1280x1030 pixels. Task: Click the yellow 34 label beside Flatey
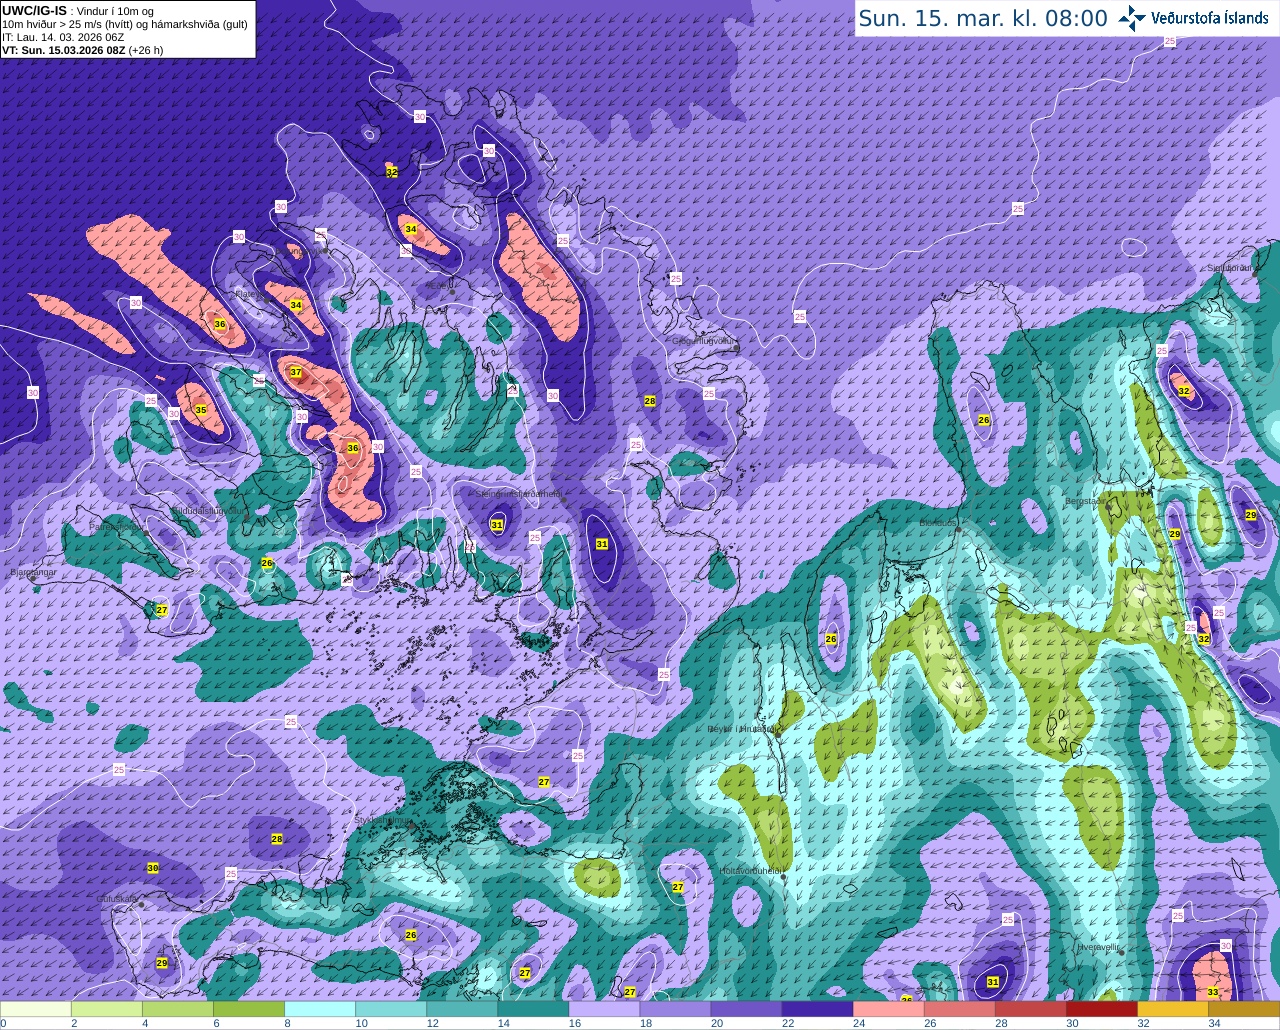pyautogui.click(x=296, y=305)
